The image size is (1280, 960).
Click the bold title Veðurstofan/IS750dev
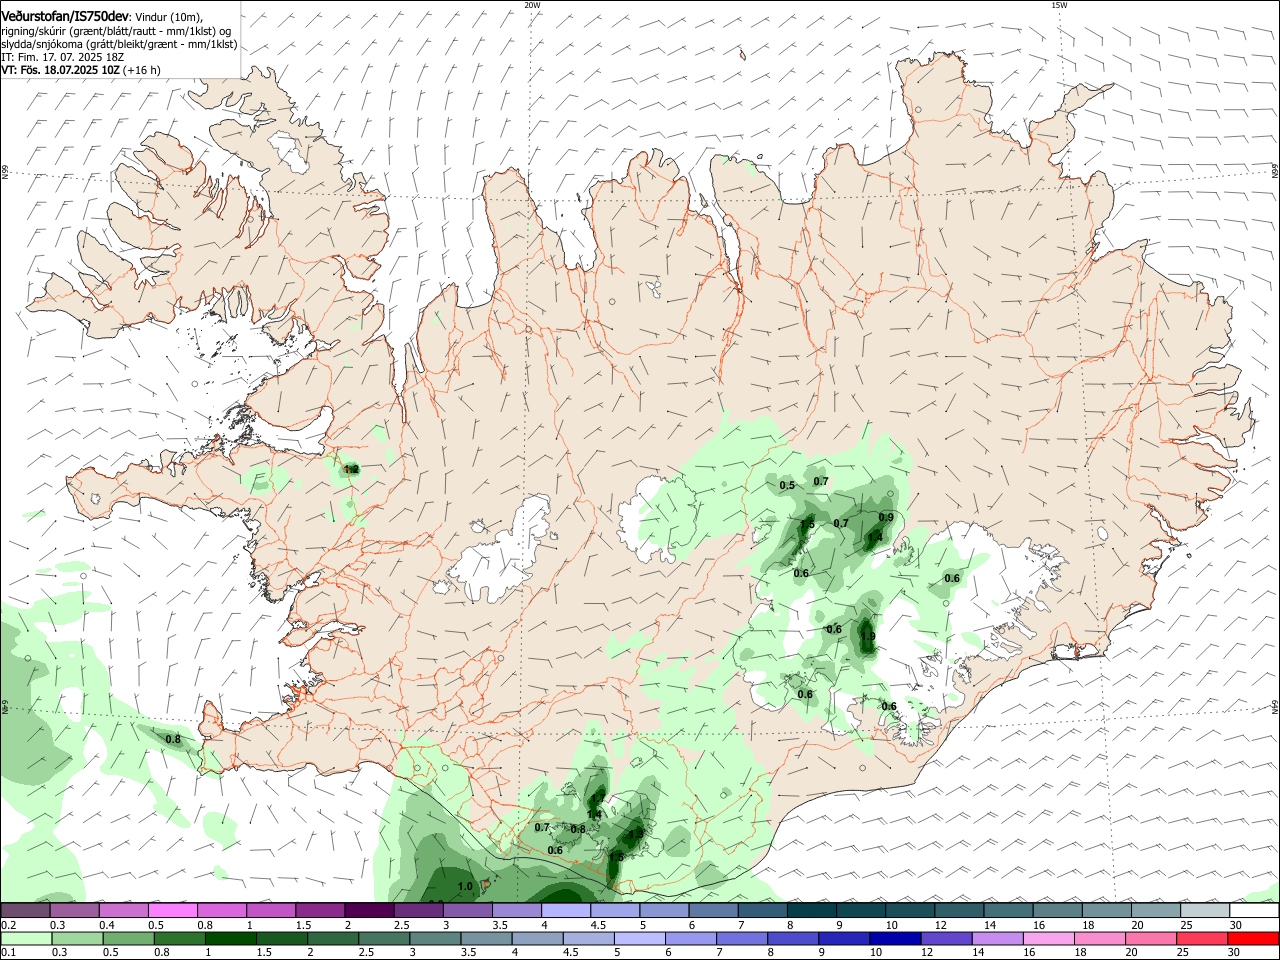pos(64,15)
